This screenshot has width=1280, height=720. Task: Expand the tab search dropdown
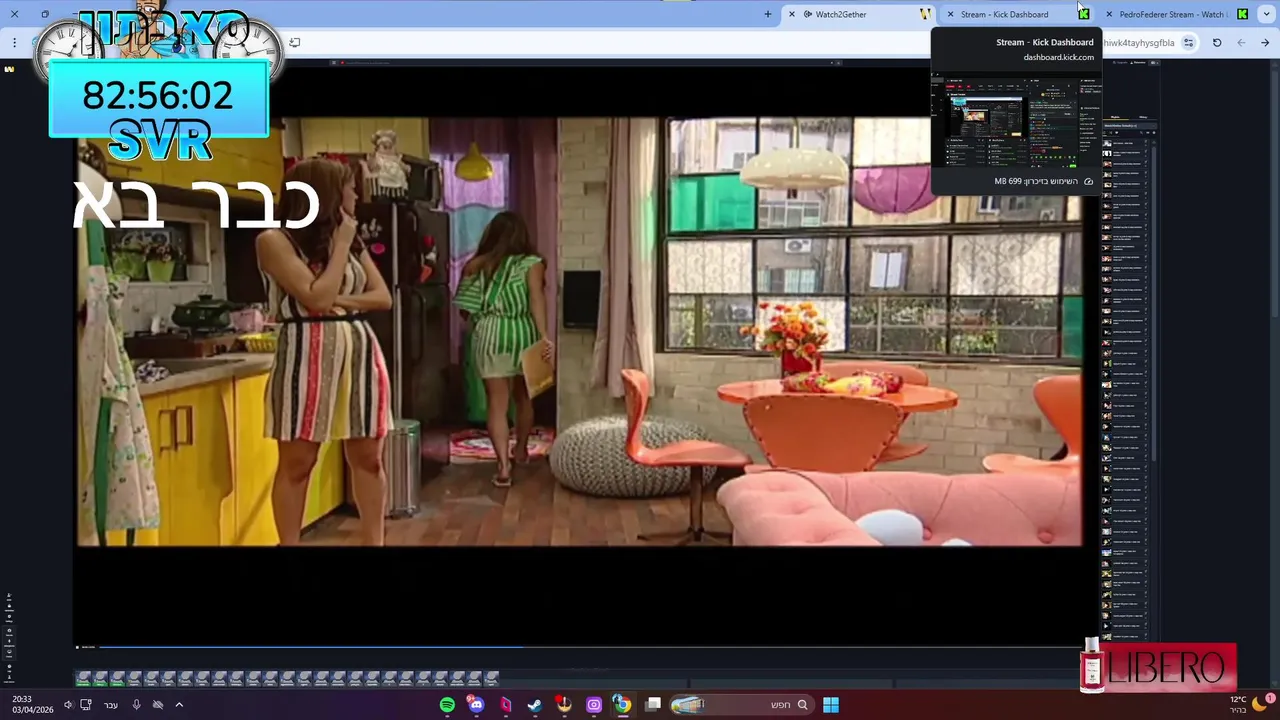1267,14
